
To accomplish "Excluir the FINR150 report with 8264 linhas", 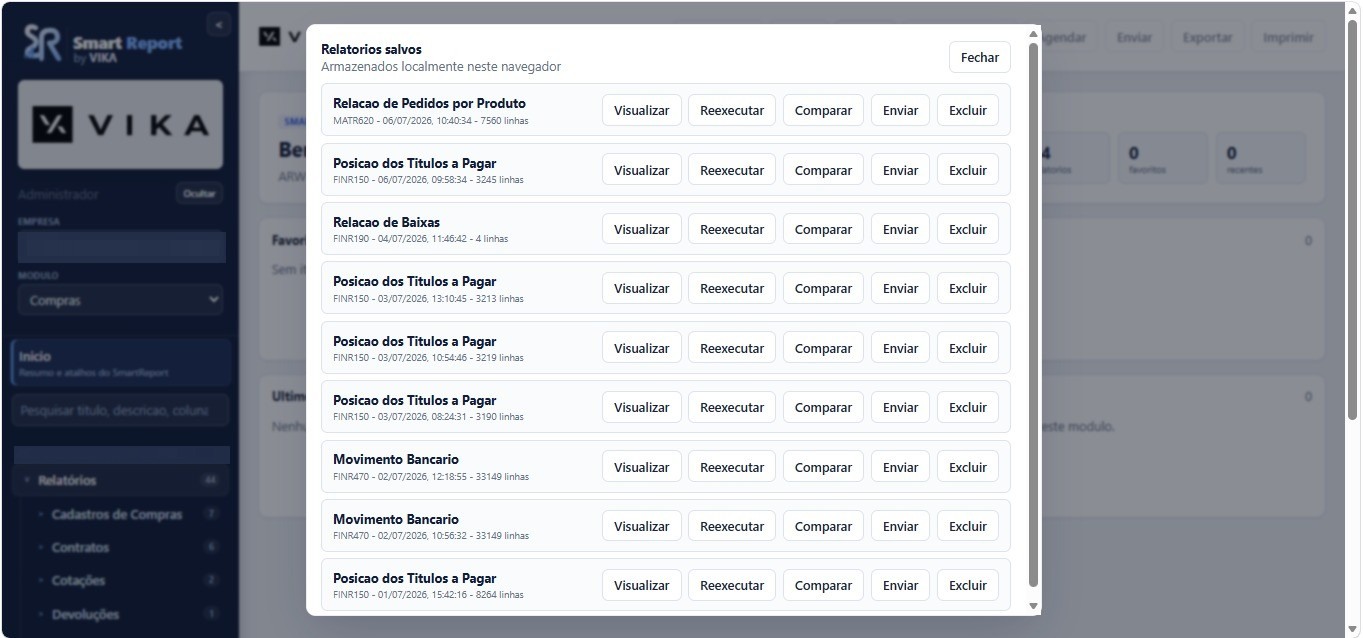I will point(967,585).
